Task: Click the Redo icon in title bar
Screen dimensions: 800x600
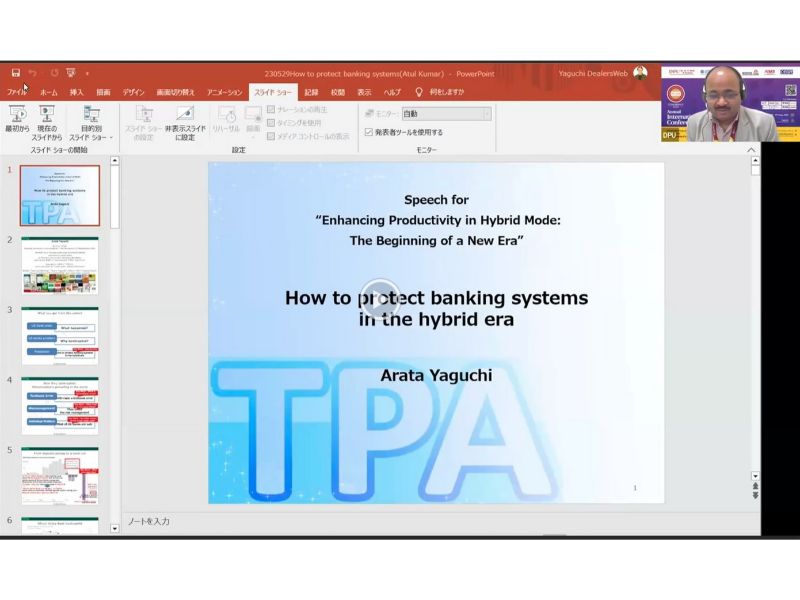Action: click(54, 73)
